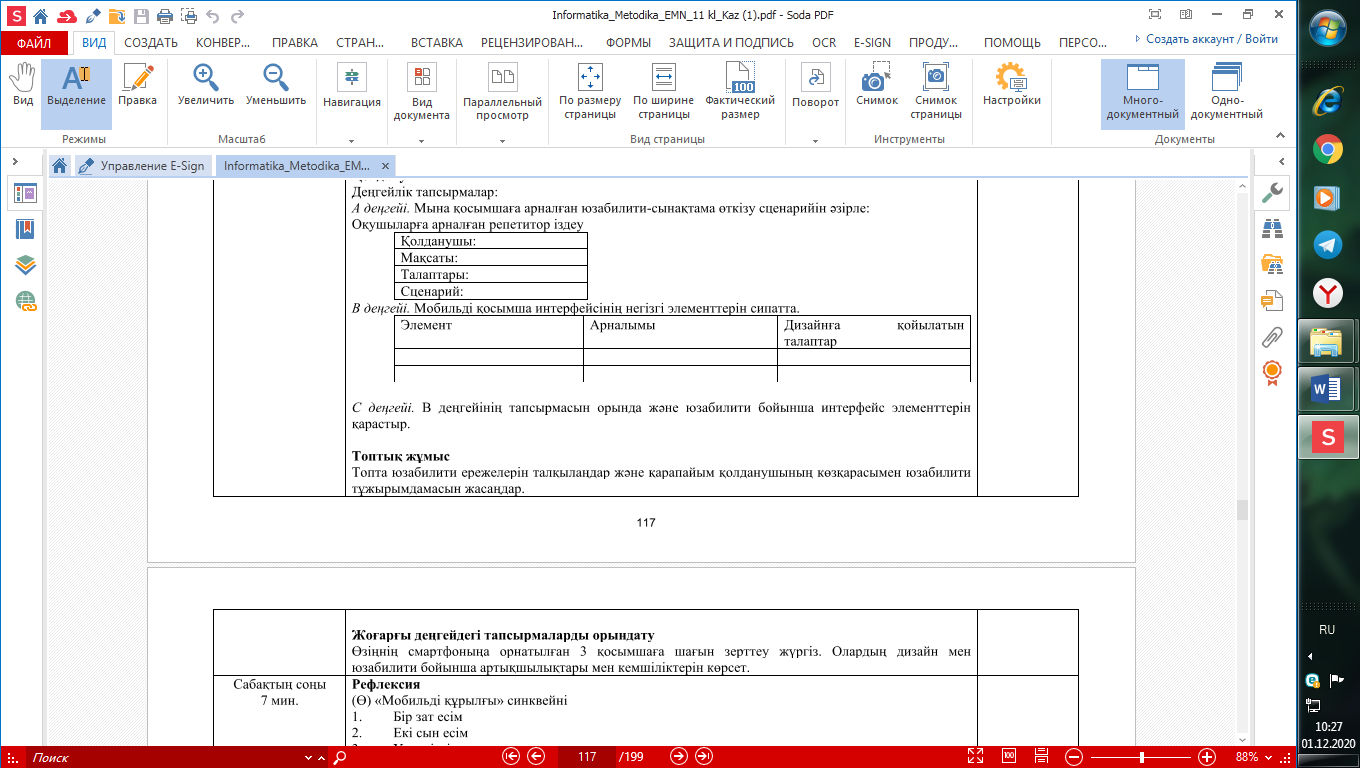The image size is (1360, 768).
Task: Click the cloud icon in quick access toolbar
Action: point(67,16)
